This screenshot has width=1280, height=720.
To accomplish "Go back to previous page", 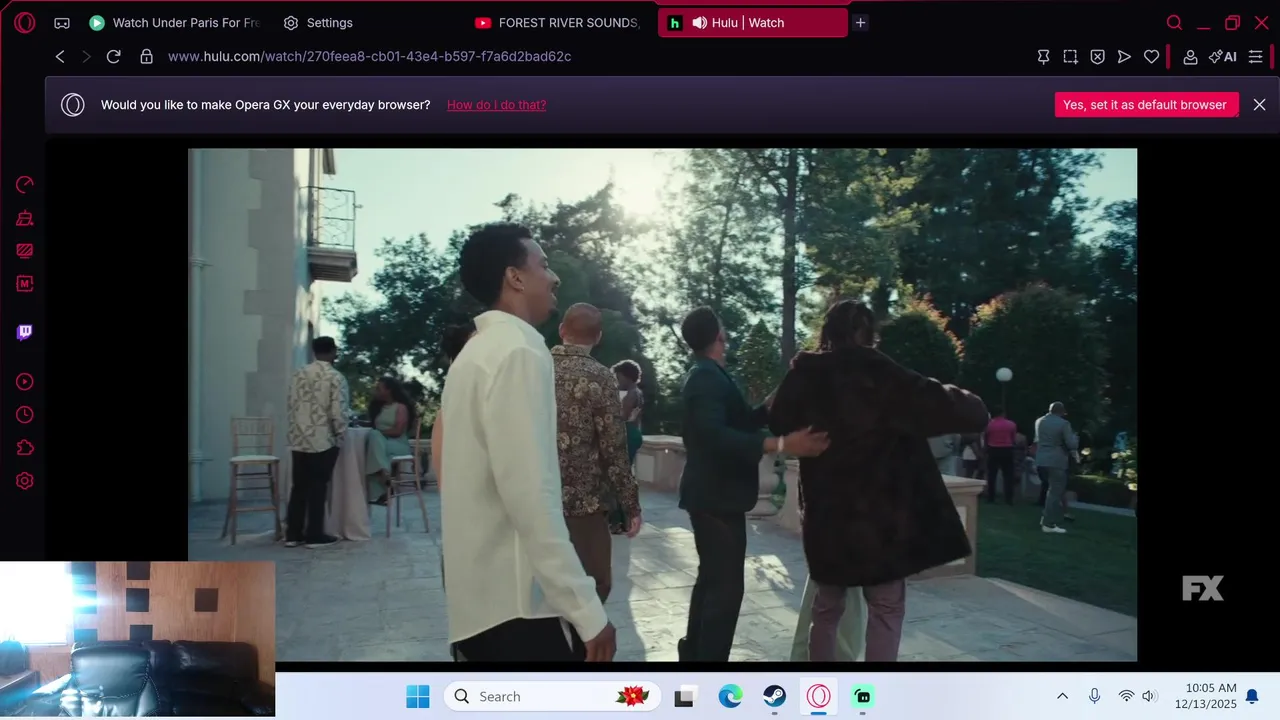I will [x=60, y=57].
